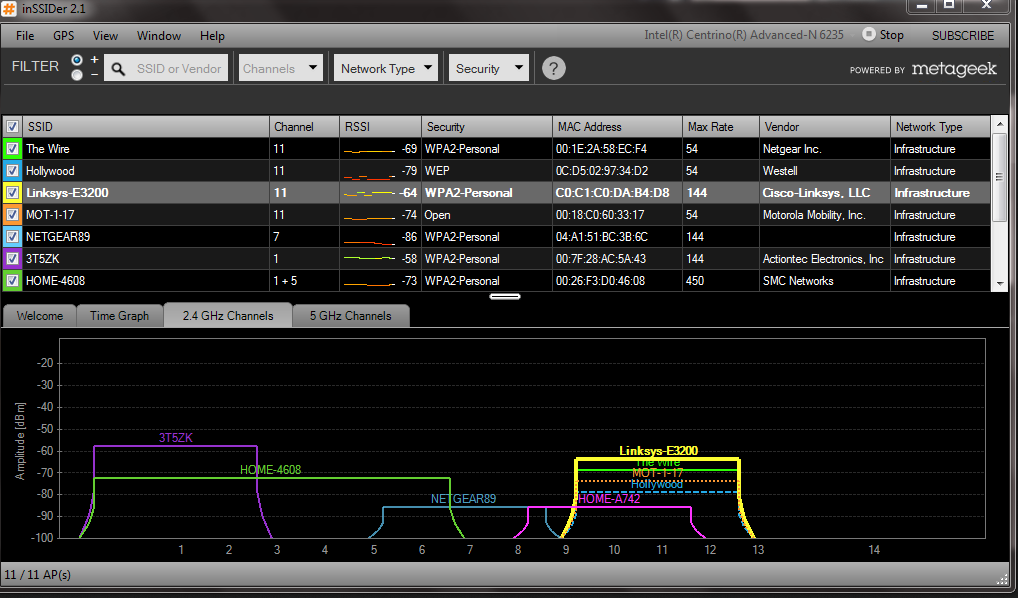Switch to the 2.4 GHz Channels tab
Screen dimensions: 1018x598
tap(228, 316)
